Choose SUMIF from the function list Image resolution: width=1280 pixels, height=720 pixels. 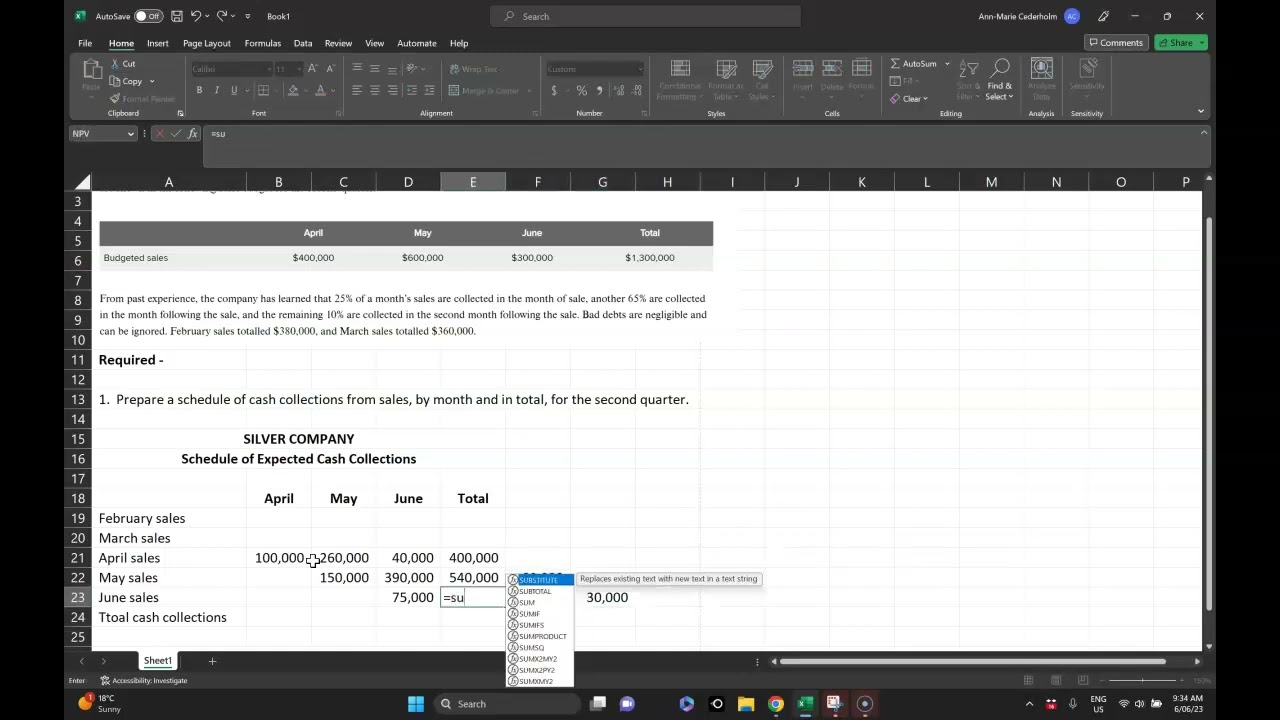[x=540, y=614]
